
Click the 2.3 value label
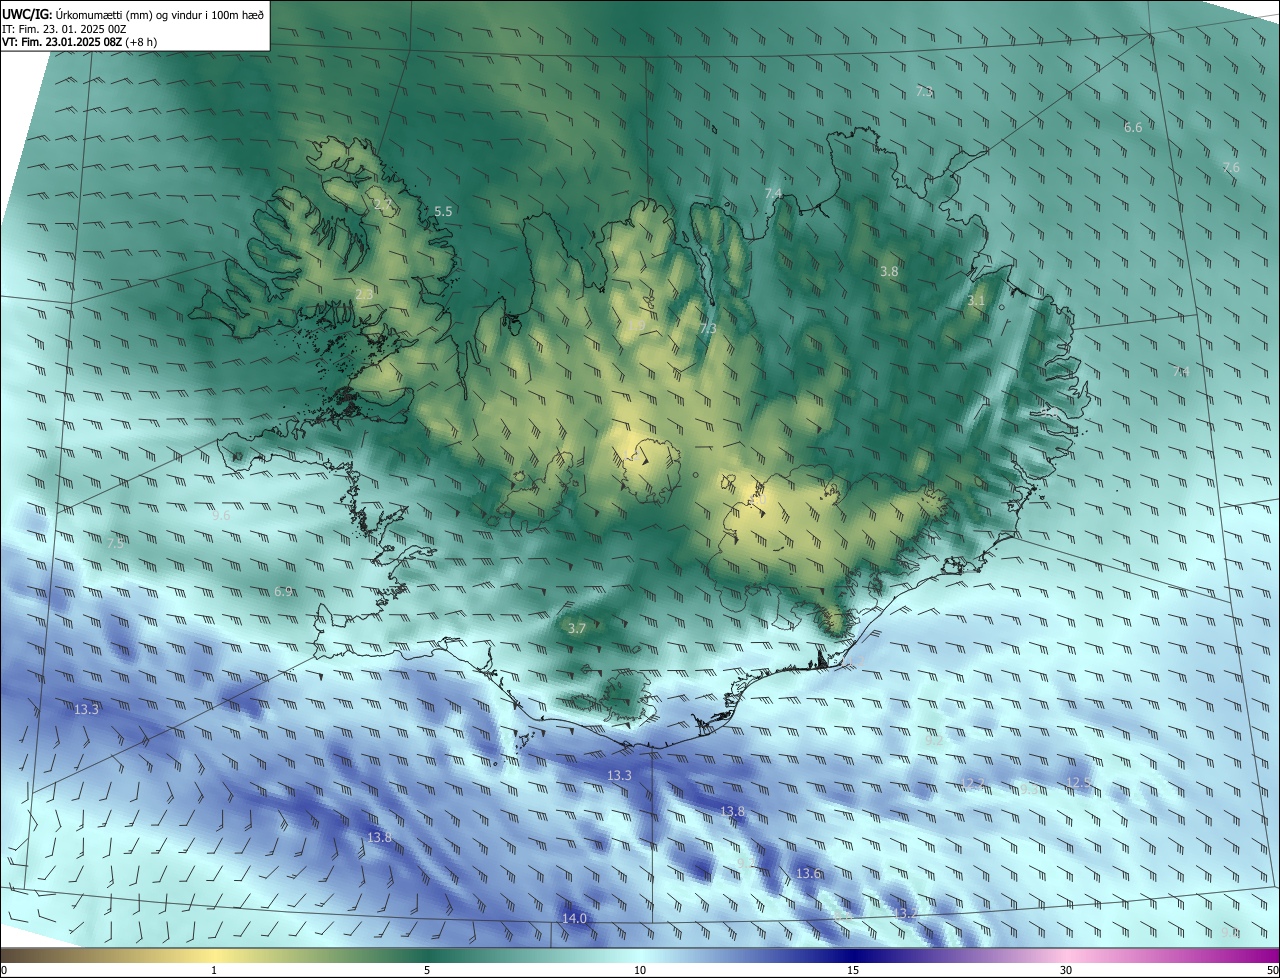click(x=365, y=294)
